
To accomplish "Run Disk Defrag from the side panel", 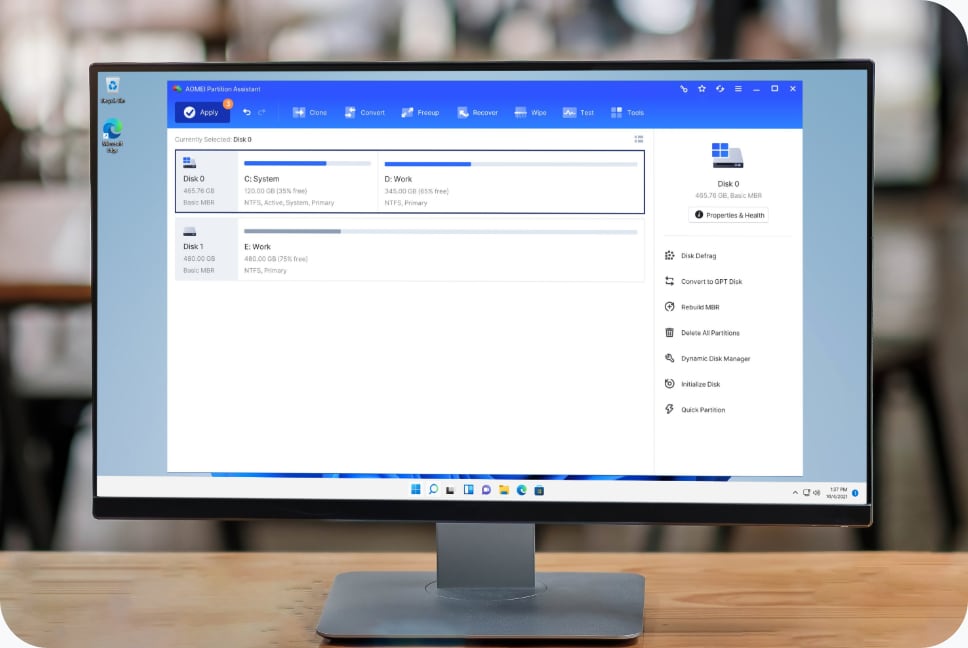I will tap(691, 255).
